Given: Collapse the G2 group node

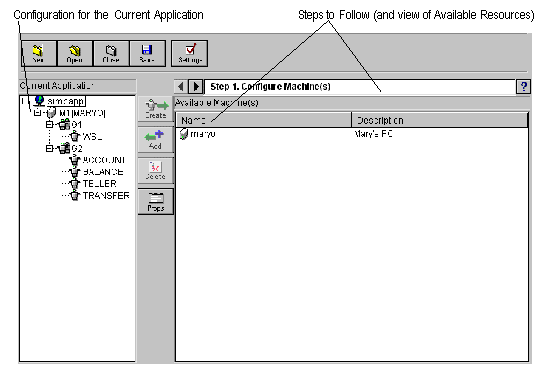Looking at the screenshot, I should click(x=49, y=148).
